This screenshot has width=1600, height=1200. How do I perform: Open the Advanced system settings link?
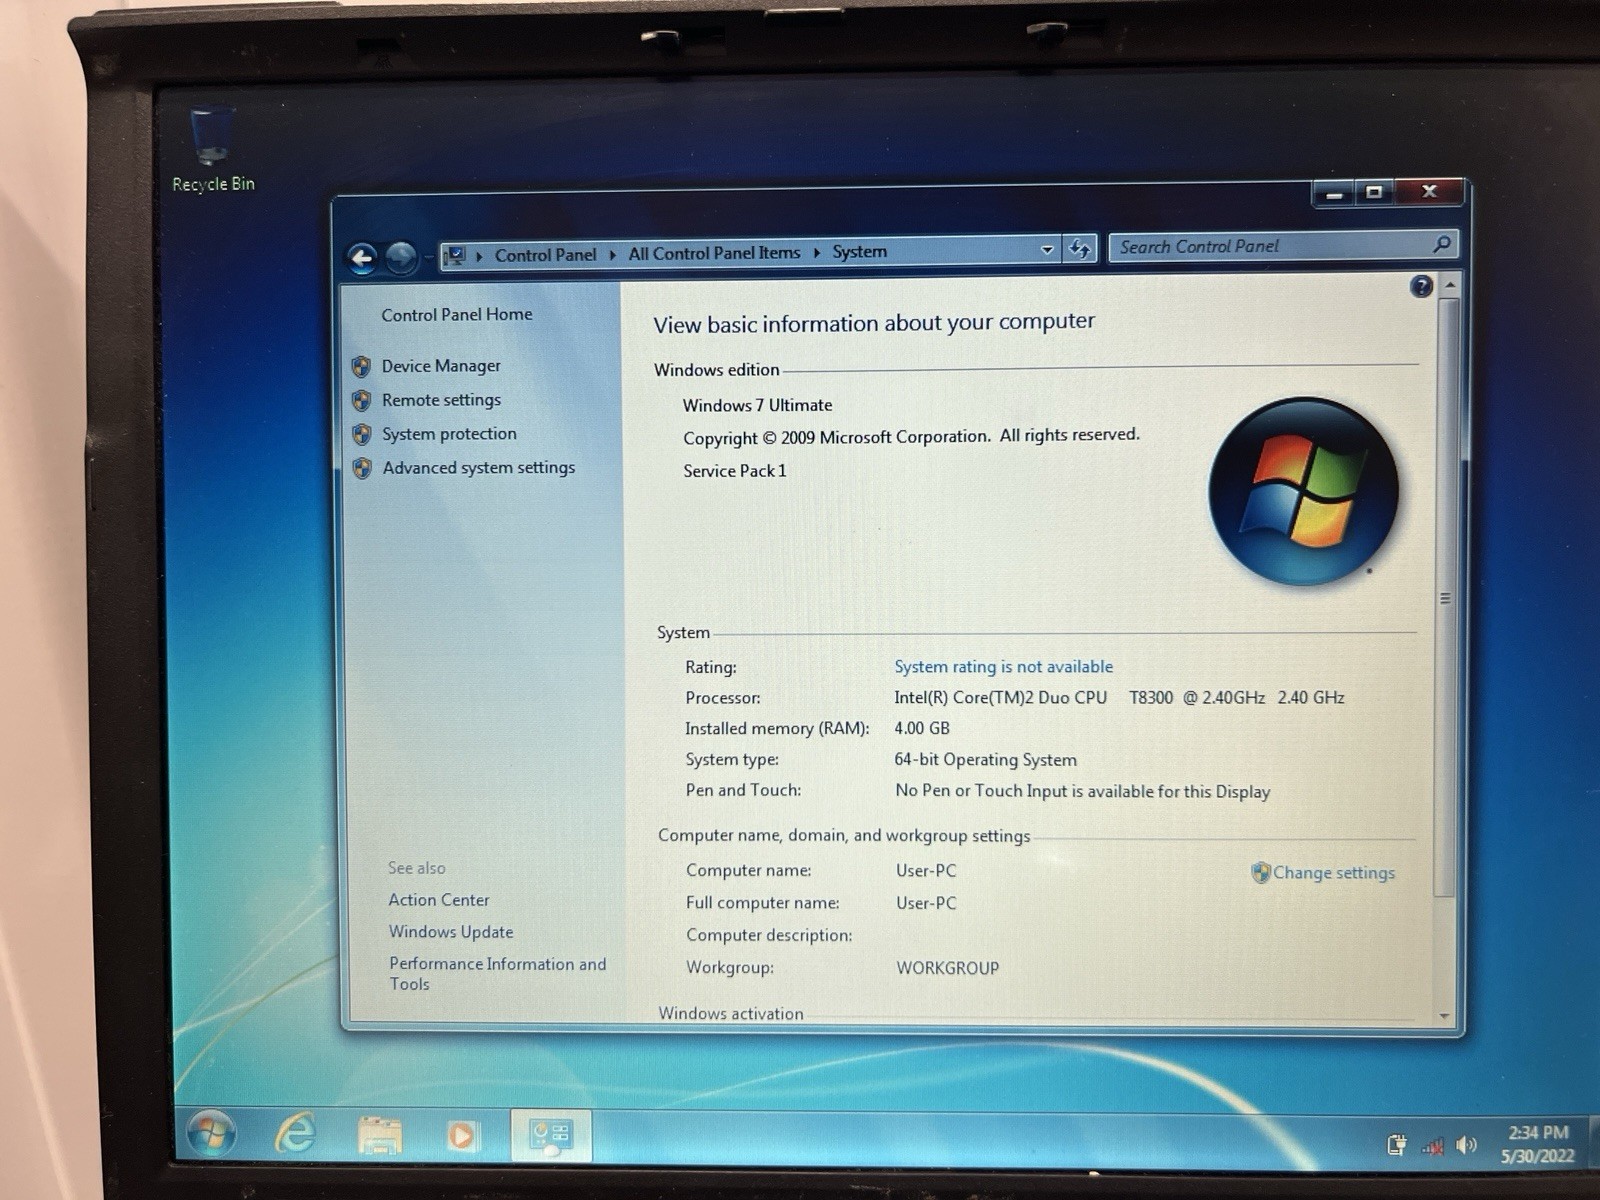click(x=478, y=467)
